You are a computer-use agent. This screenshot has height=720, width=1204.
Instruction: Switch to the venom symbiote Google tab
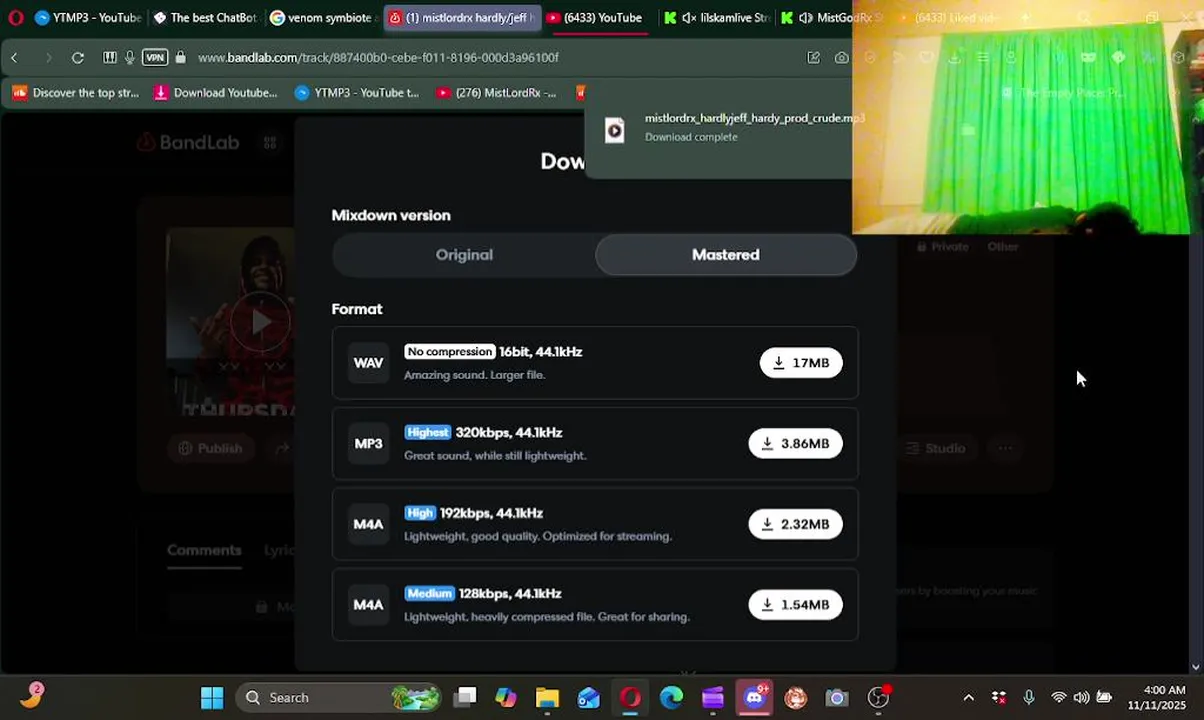[322, 18]
